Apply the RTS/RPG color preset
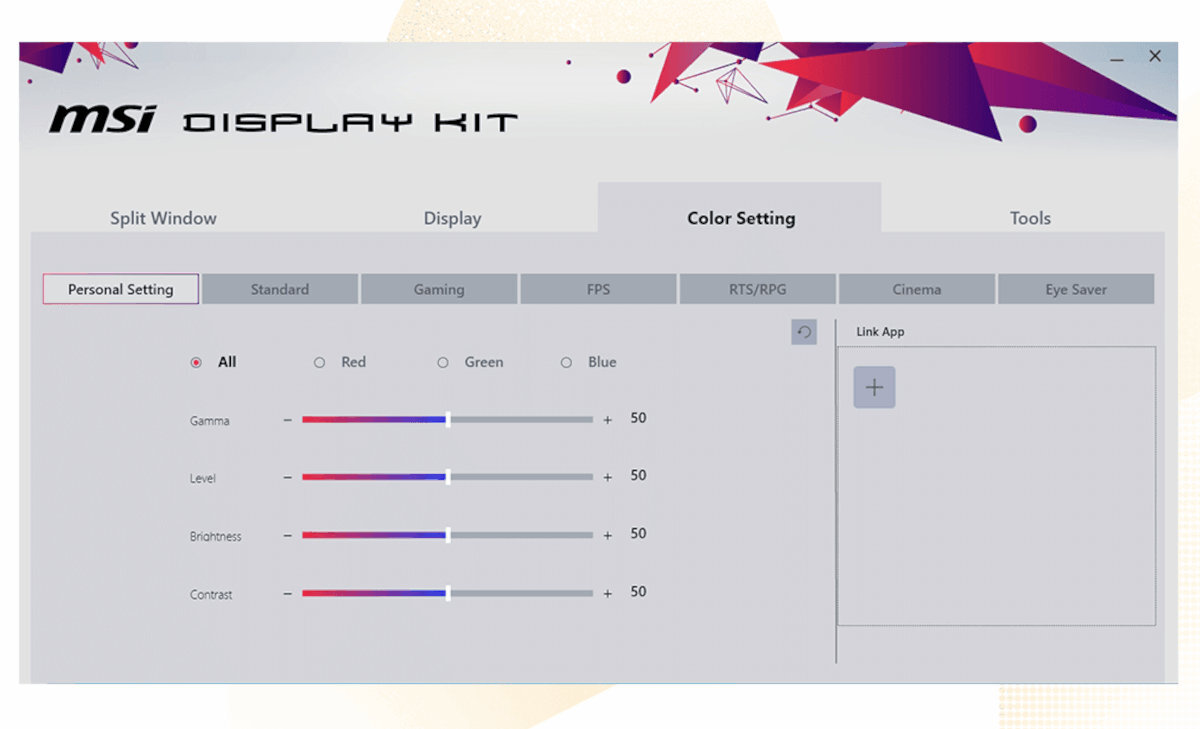1200x729 pixels. click(757, 289)
